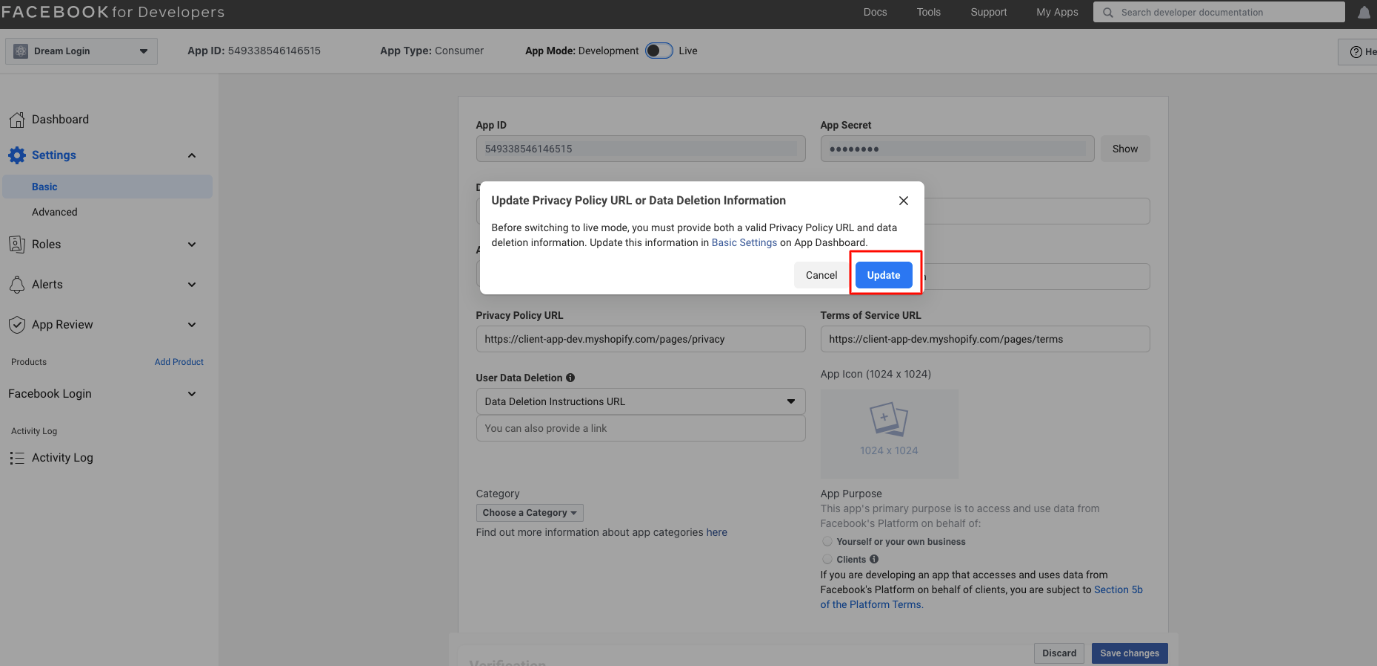The height and width of the screenshot is (666, 1377).
Task: Open Support in top navigation
Action: pos(989,13)
